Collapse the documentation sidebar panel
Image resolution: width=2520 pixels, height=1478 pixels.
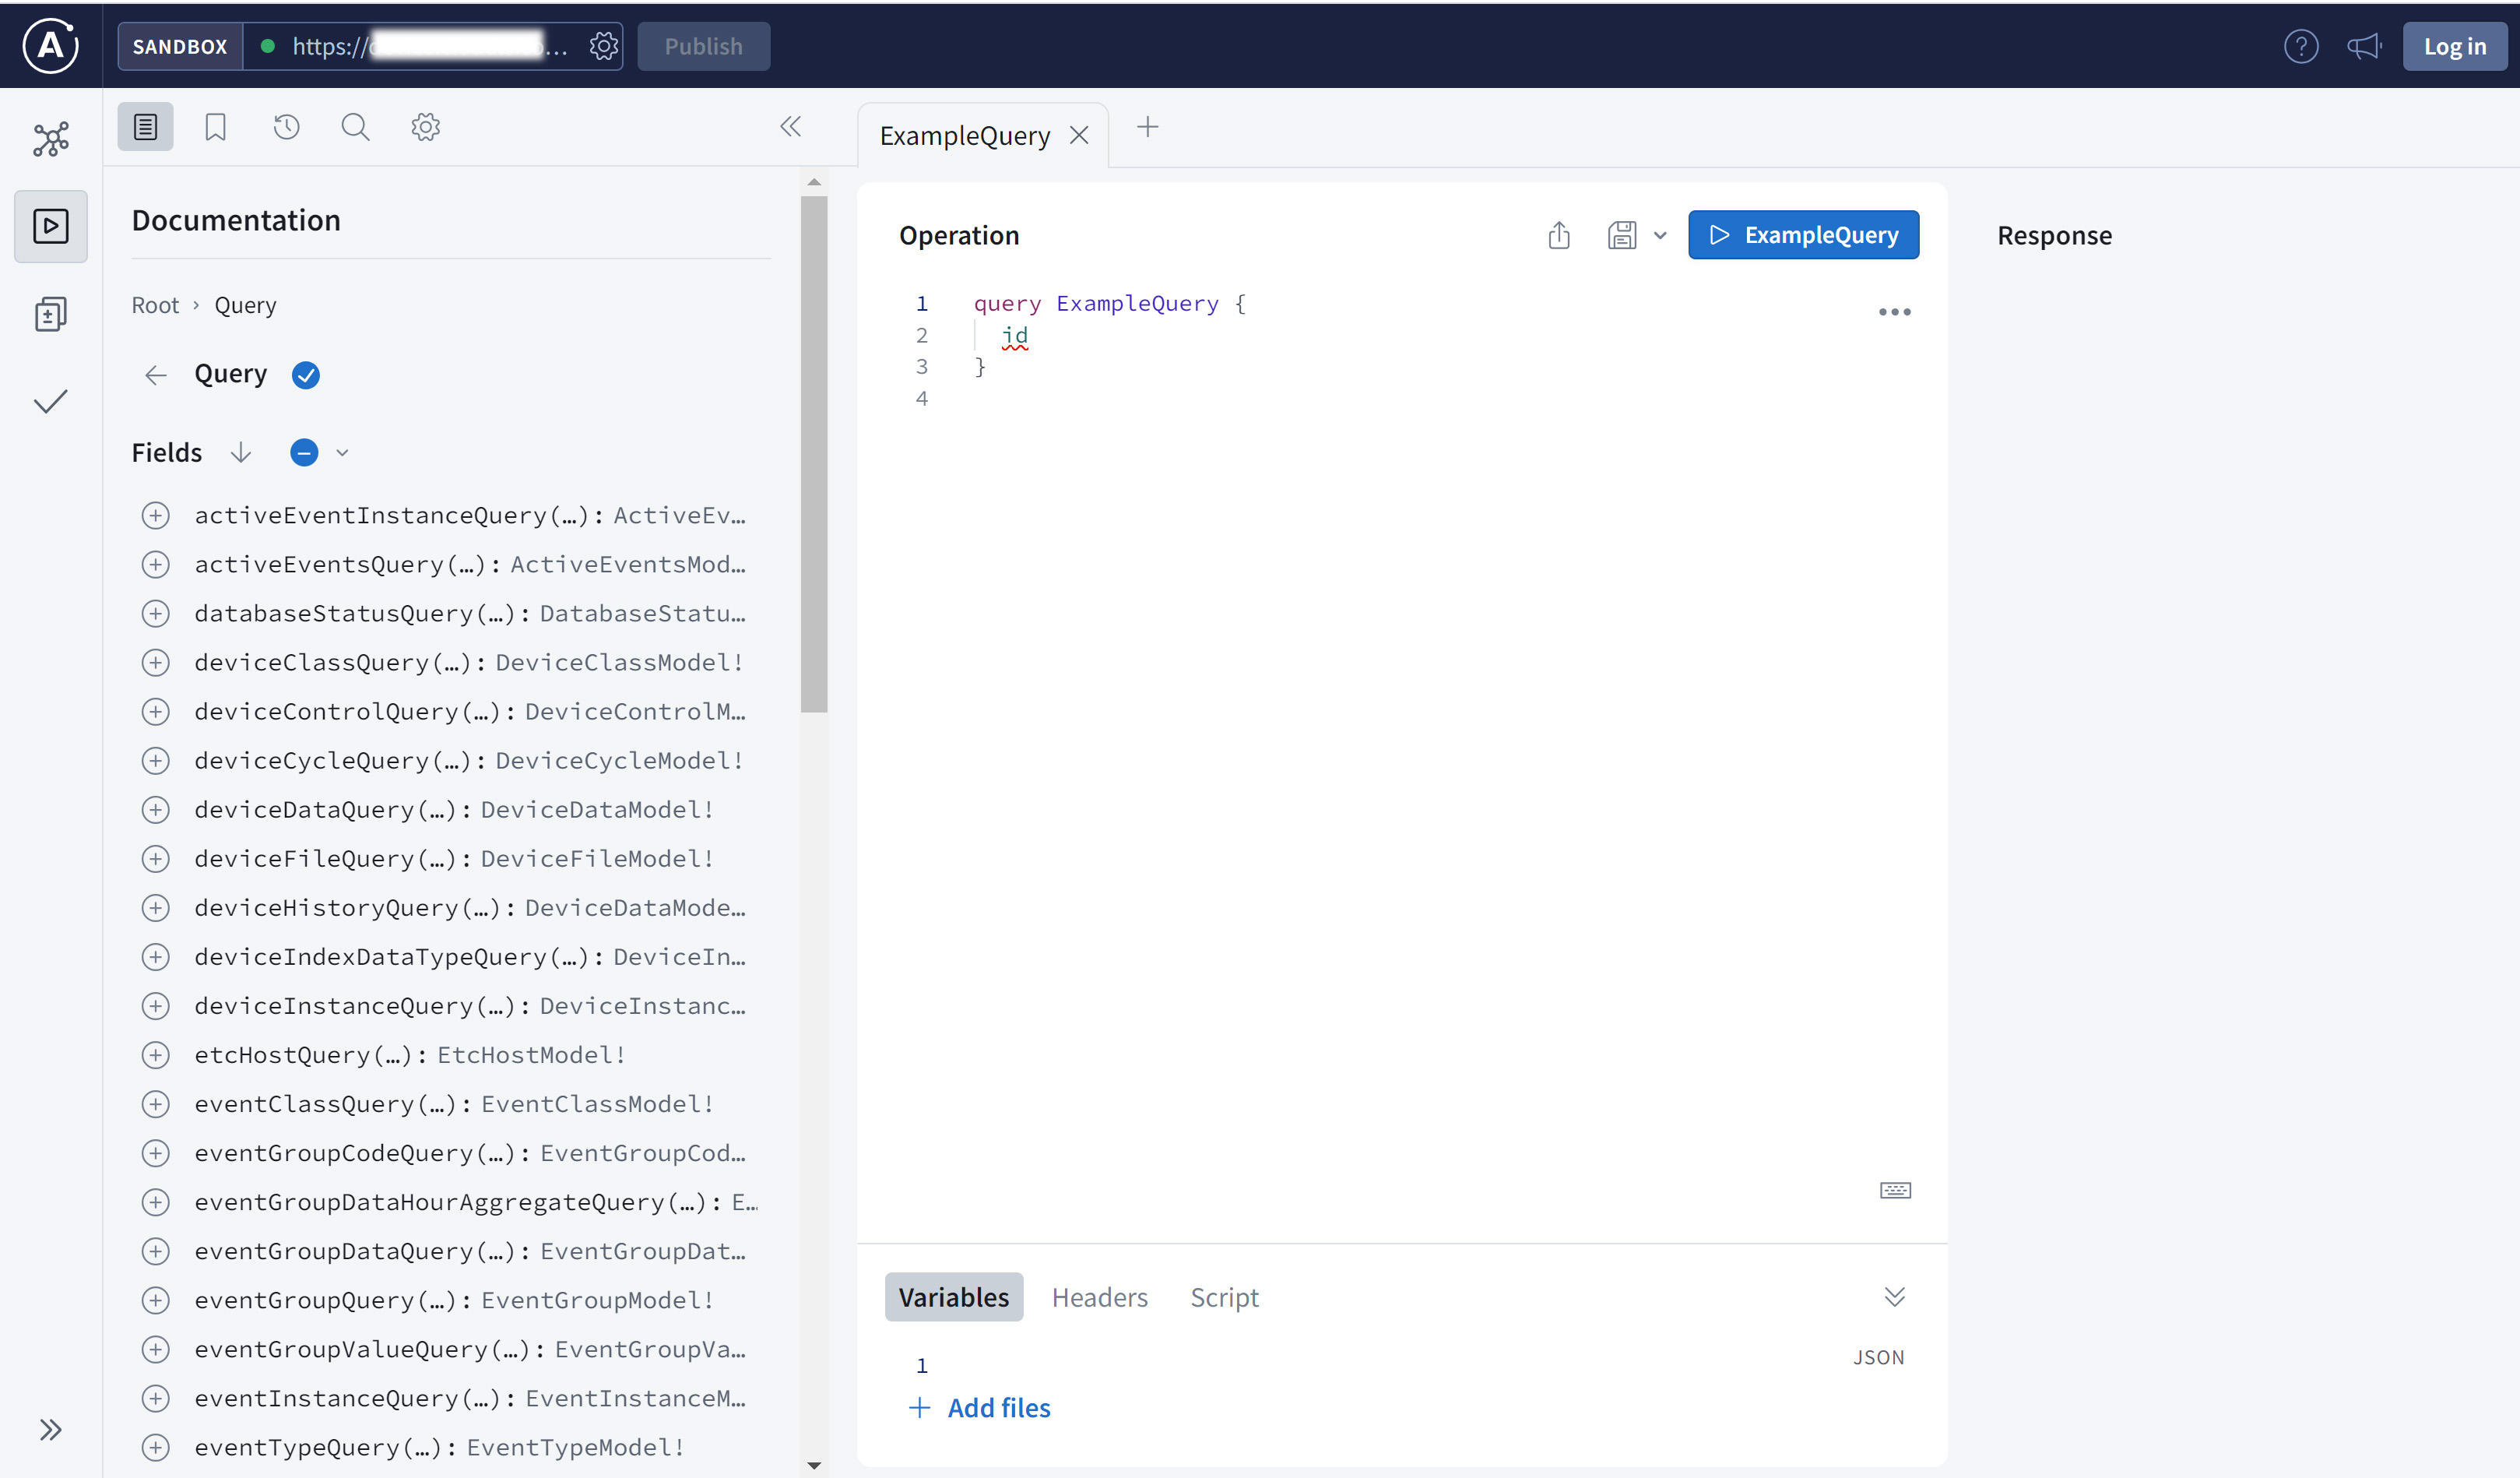click(x=790, y=127)
